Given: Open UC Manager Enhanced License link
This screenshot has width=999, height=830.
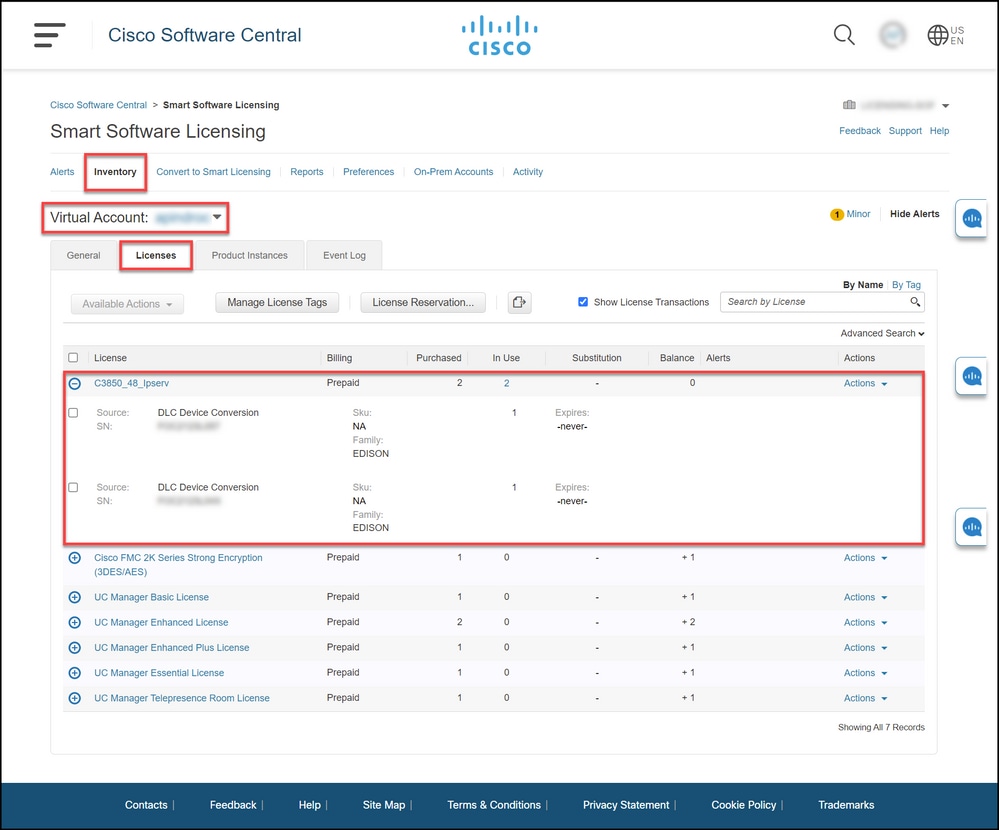Looking at the screenshot, I should 161,622.
